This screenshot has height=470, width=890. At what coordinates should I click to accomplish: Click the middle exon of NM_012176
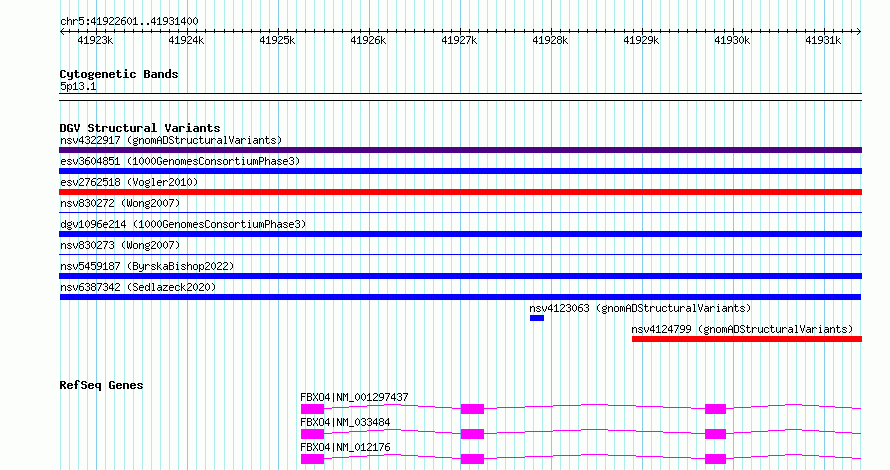click(472, 459)
